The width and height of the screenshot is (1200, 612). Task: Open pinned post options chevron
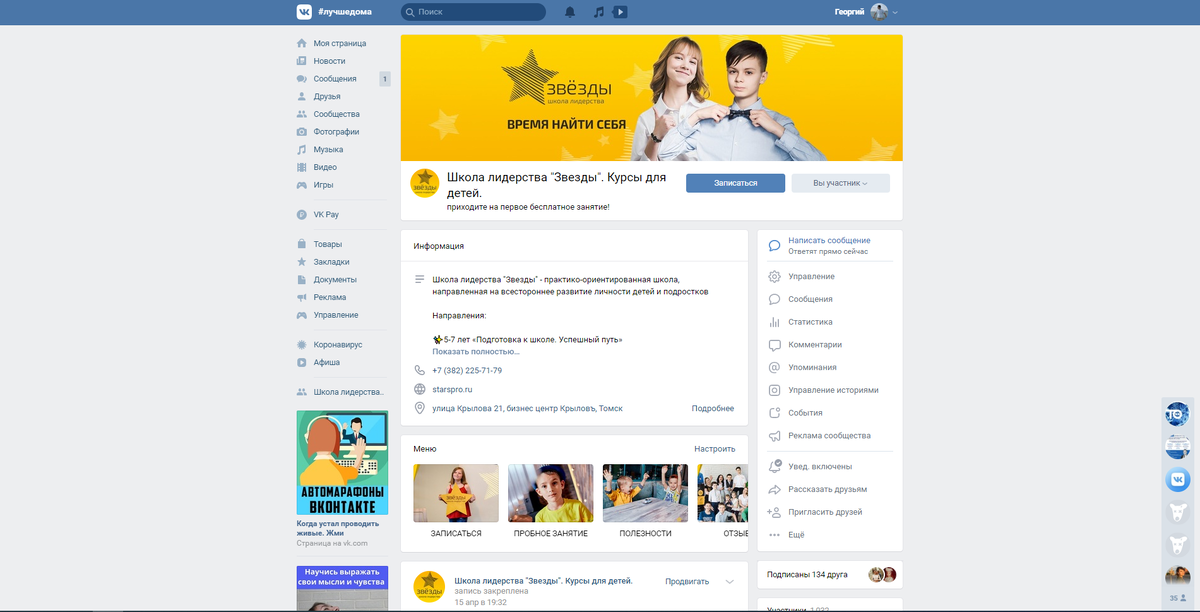[730, 581]
